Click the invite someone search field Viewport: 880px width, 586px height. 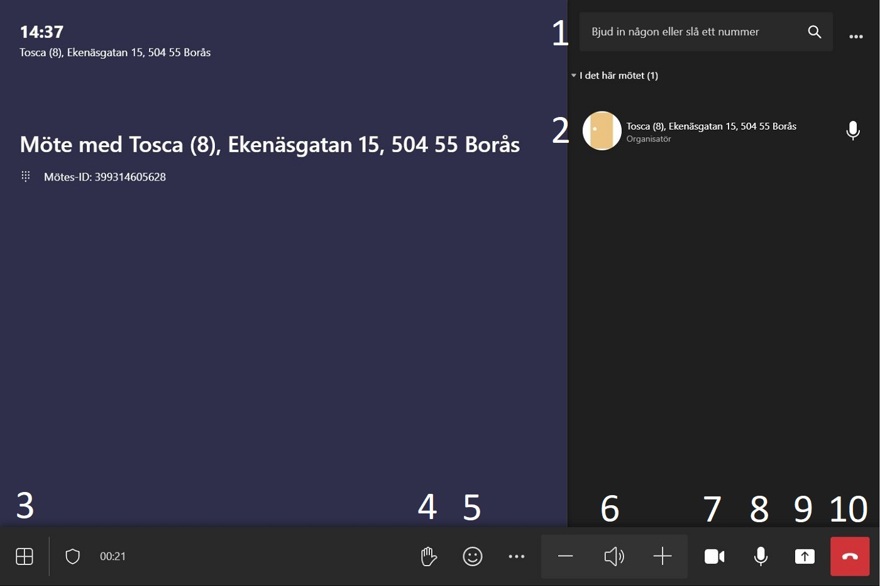pyautogui.click(x=690, y=32)
